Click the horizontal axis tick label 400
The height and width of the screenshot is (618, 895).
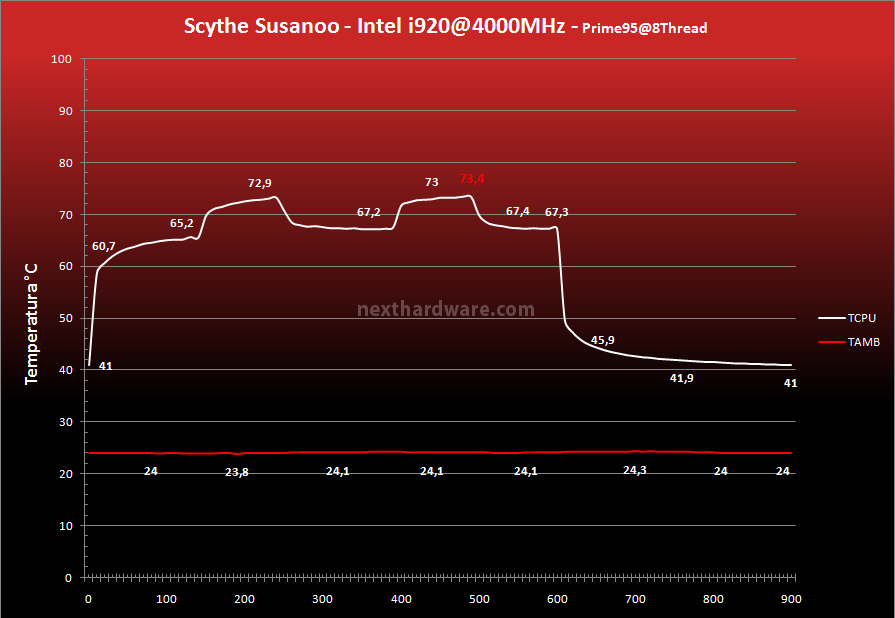(x=401, y=599)
